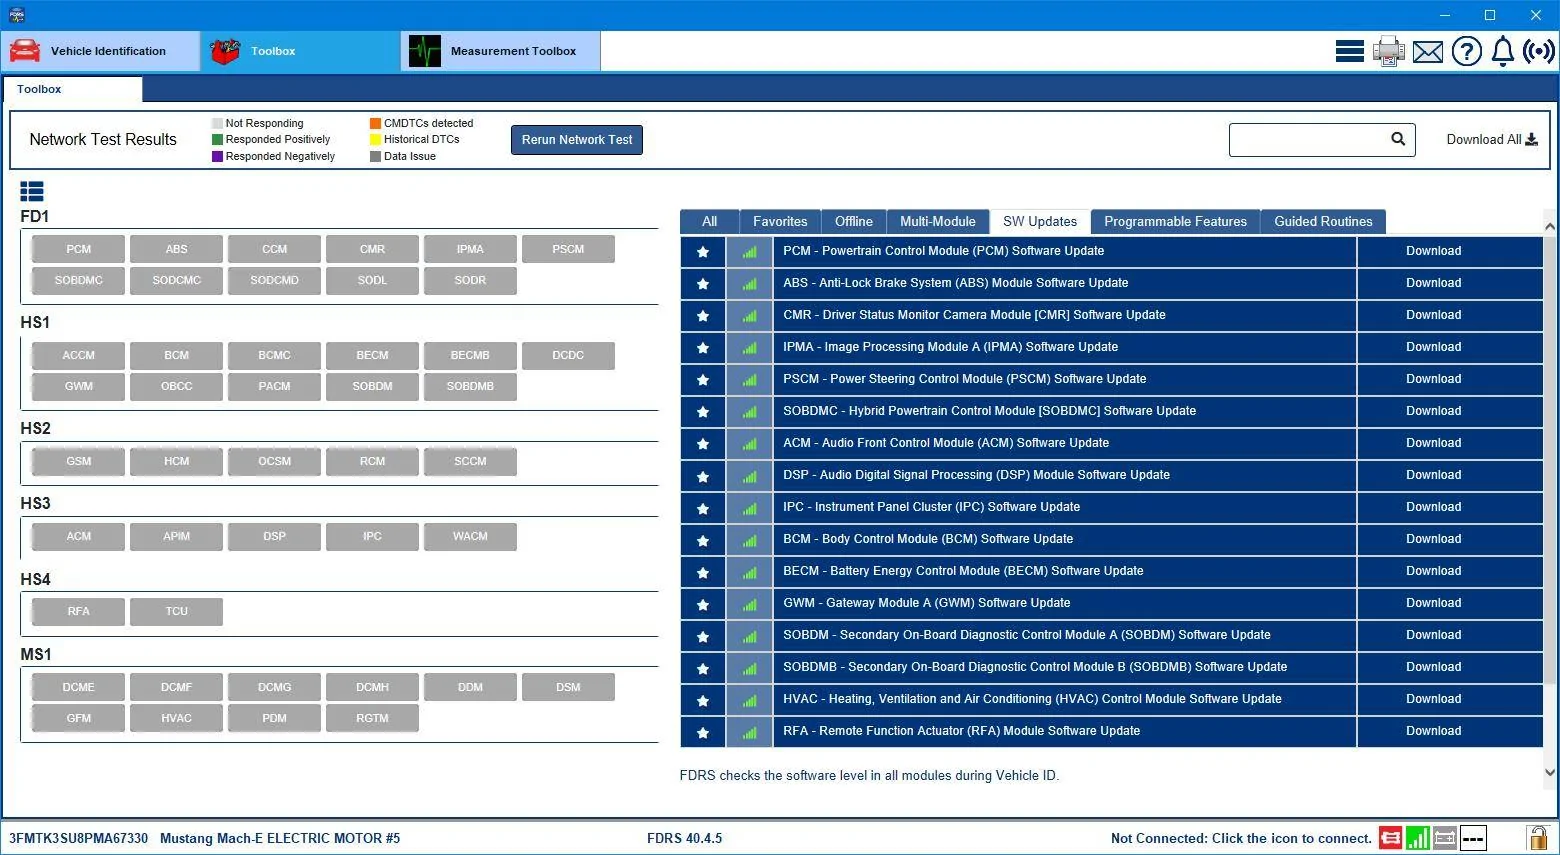Screen dimensions: 1560x855
Task: Click the green signal bars status icon
Action: pyautogui.click(x=1417, y=838)
